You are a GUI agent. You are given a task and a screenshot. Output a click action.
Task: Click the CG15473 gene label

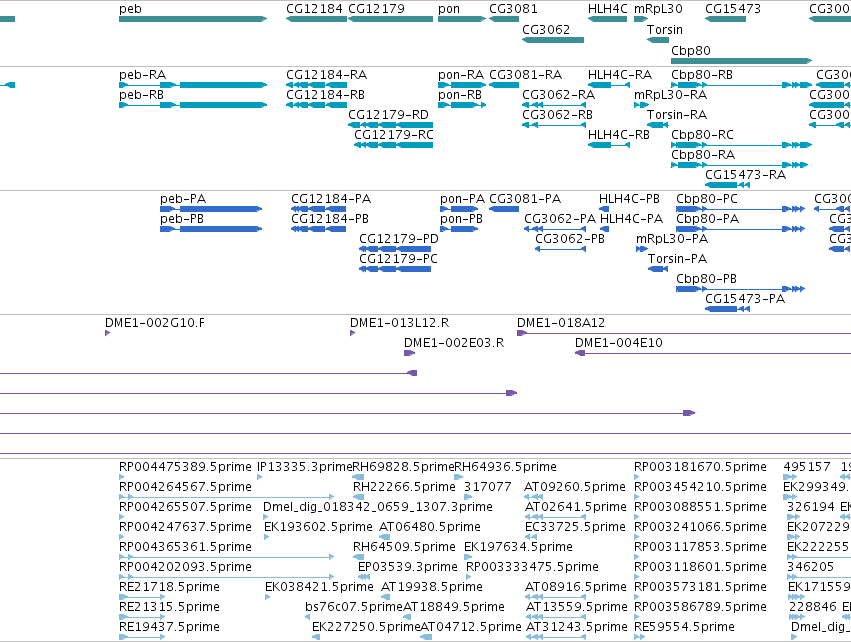coord(733,9)
